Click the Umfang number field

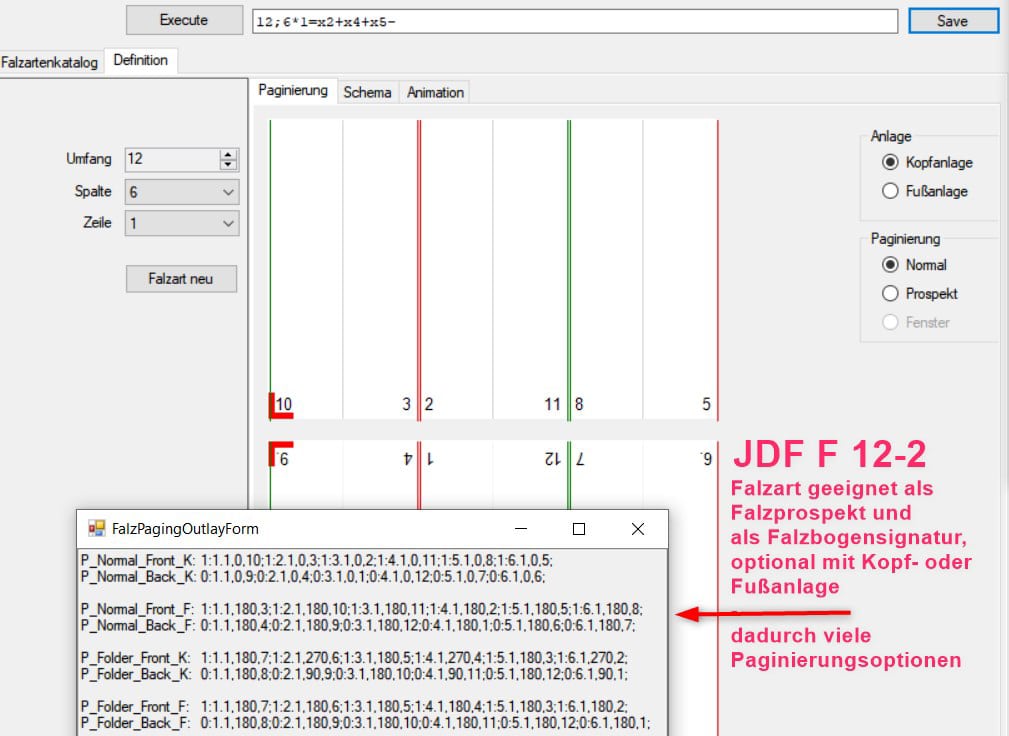pos(171,159)
